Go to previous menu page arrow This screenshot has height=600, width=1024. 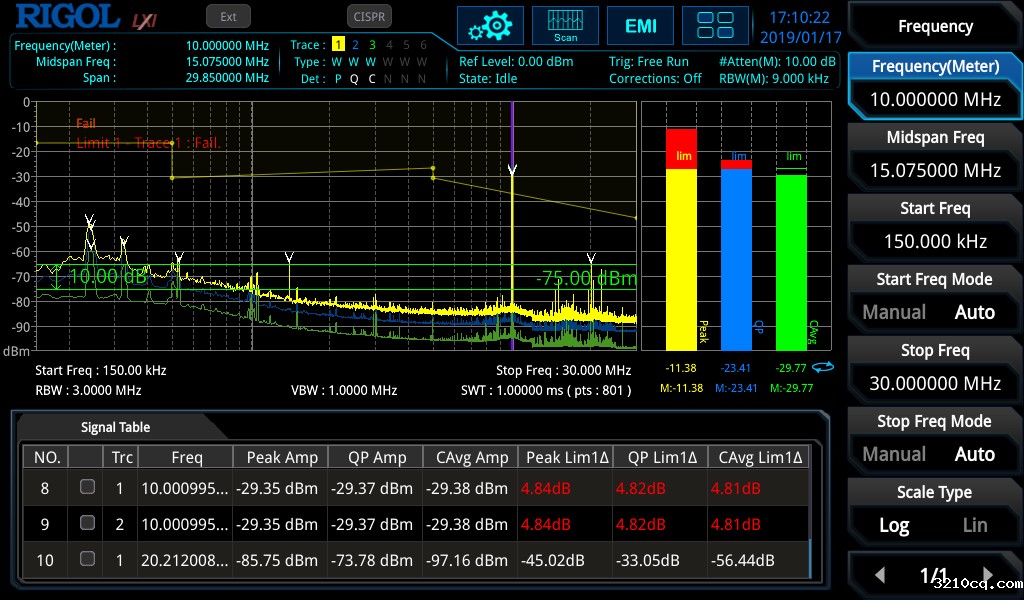click(880, 575)
